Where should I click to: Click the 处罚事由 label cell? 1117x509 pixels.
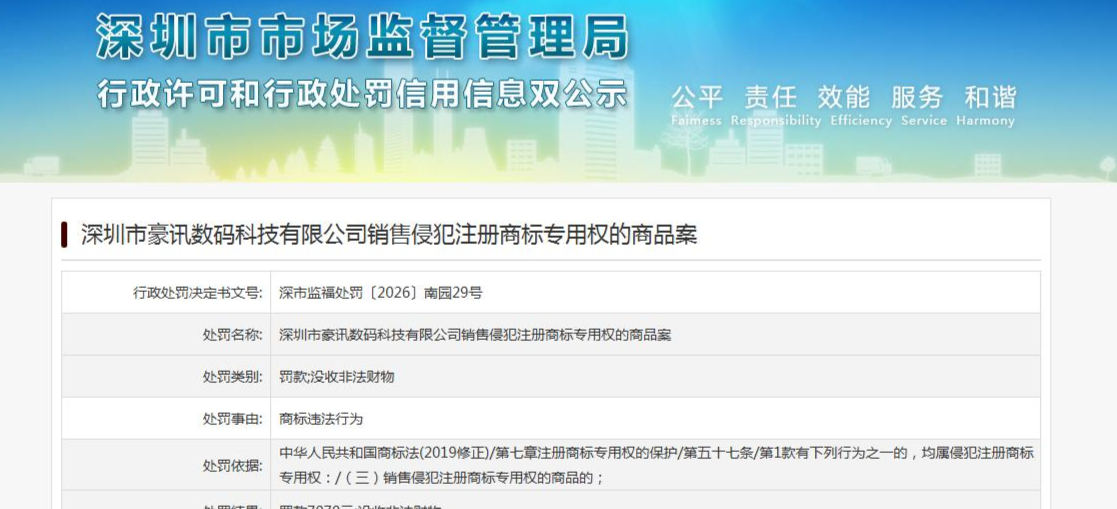coord(166,419)
